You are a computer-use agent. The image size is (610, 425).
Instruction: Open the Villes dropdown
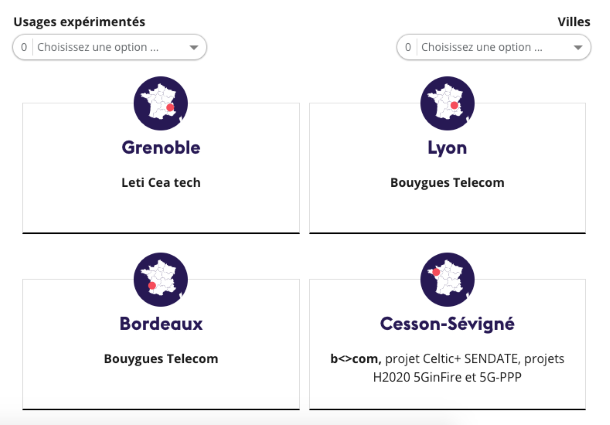(494, 47)
